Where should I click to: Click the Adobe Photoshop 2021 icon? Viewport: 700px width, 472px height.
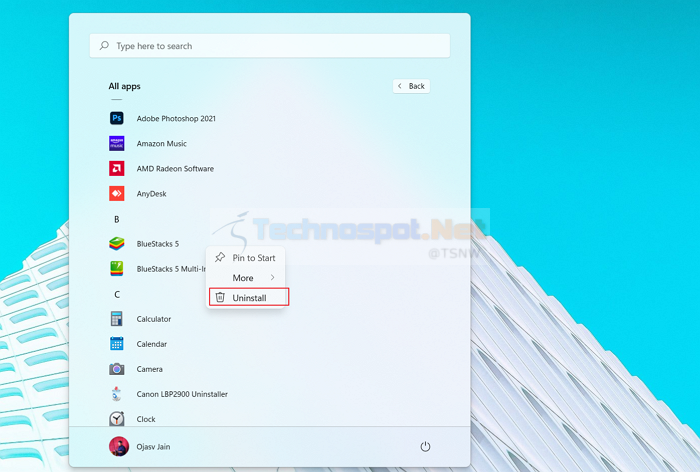click(117, 118)
